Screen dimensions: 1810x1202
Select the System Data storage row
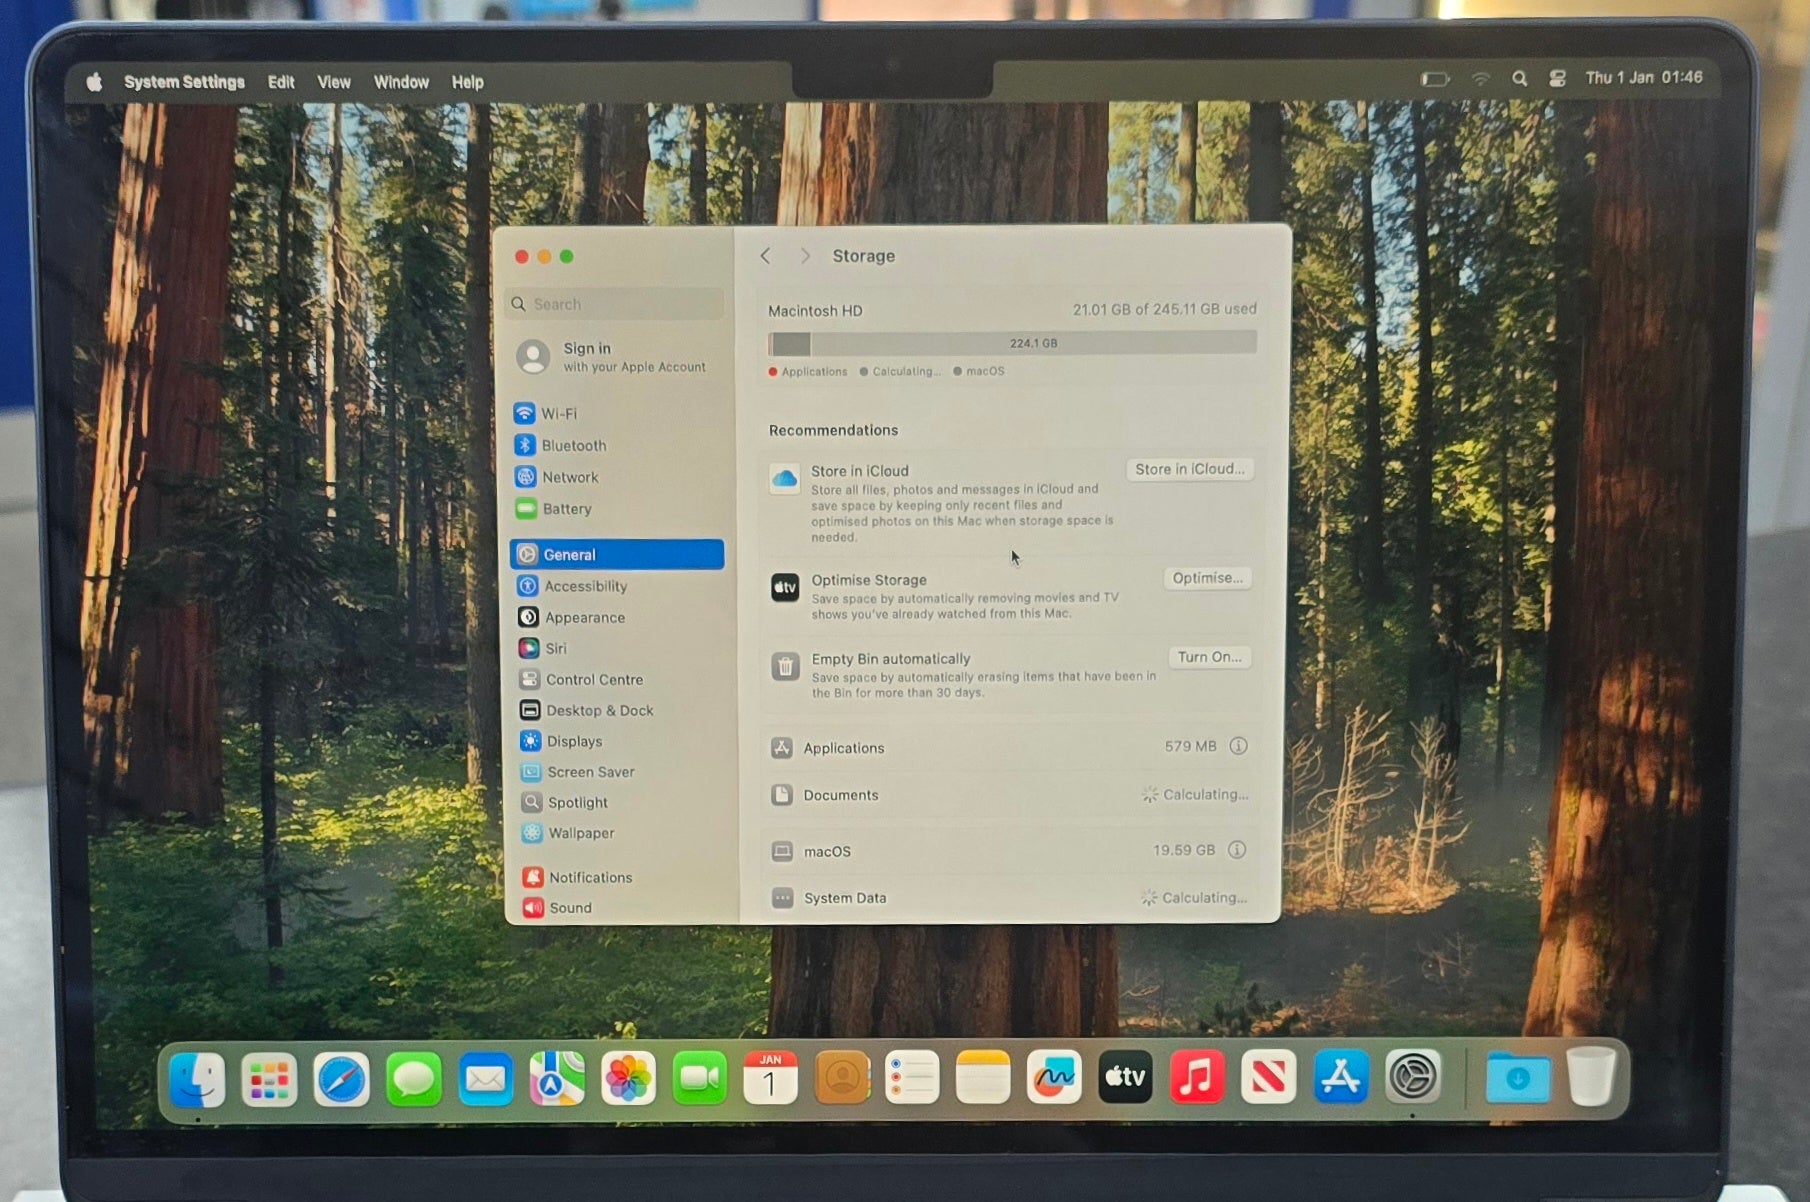click(x=1010, y=898)
